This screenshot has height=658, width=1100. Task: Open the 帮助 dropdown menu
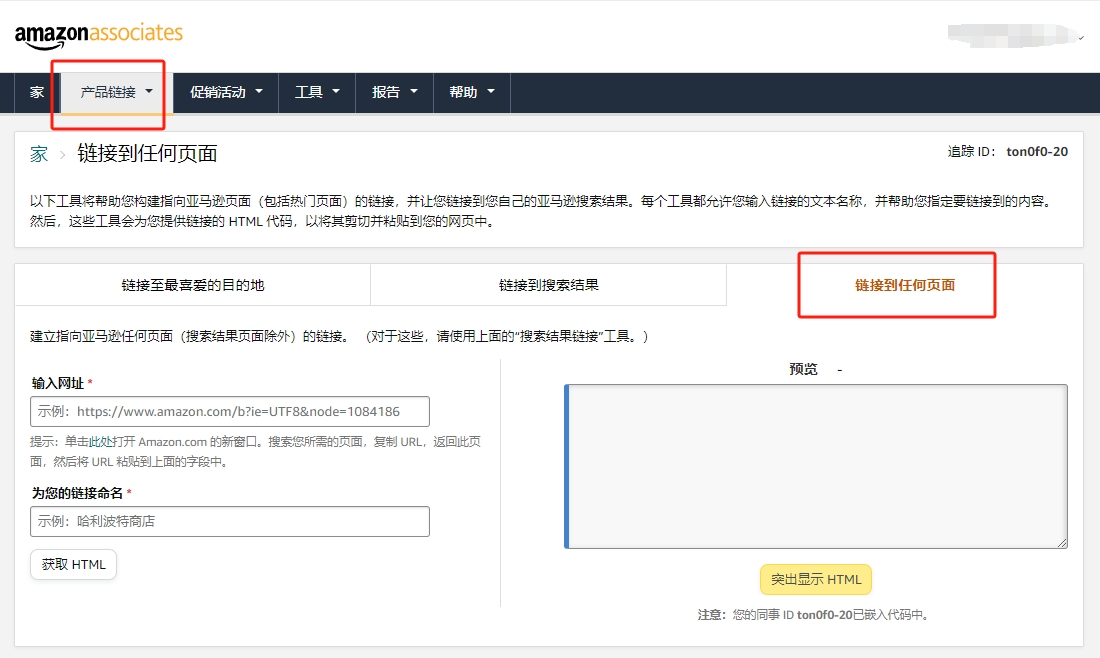(471, 92)
